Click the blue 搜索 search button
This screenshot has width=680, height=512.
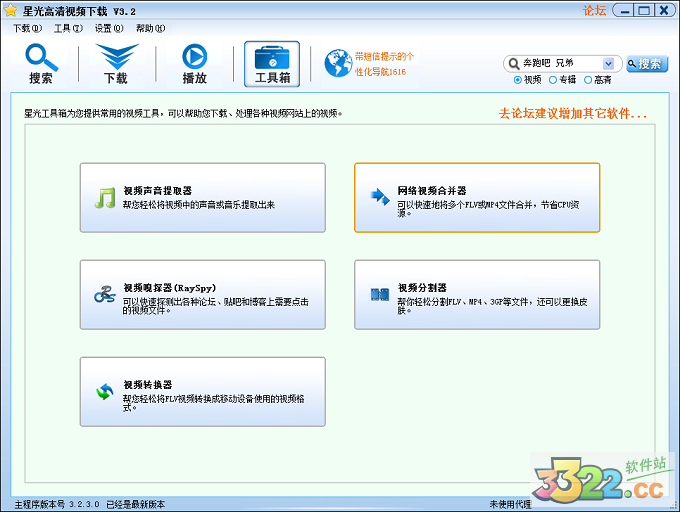[x=647, y=63]
